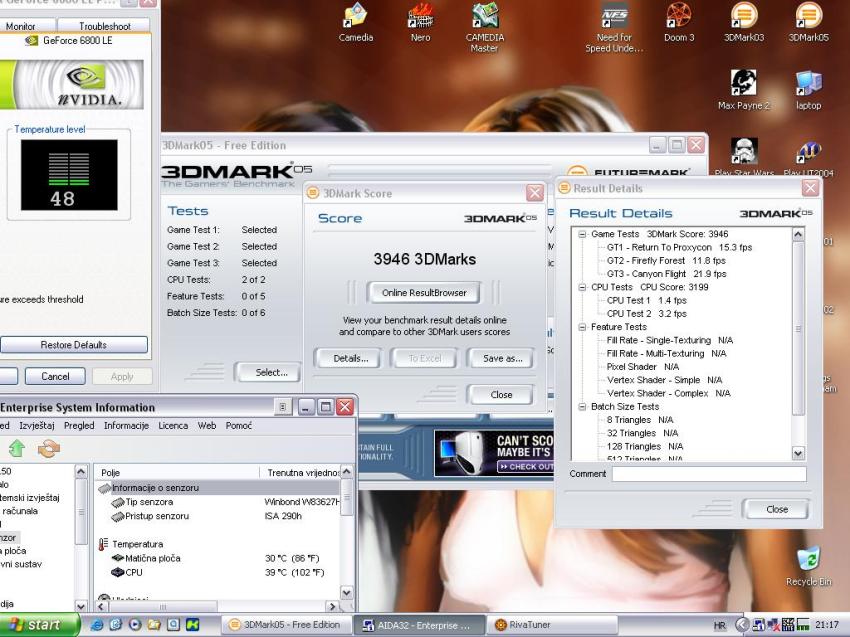Screen dimensions: 850x637
Task: Click the AIDA32 refresh toolbar icon
Action: [49, 449]
